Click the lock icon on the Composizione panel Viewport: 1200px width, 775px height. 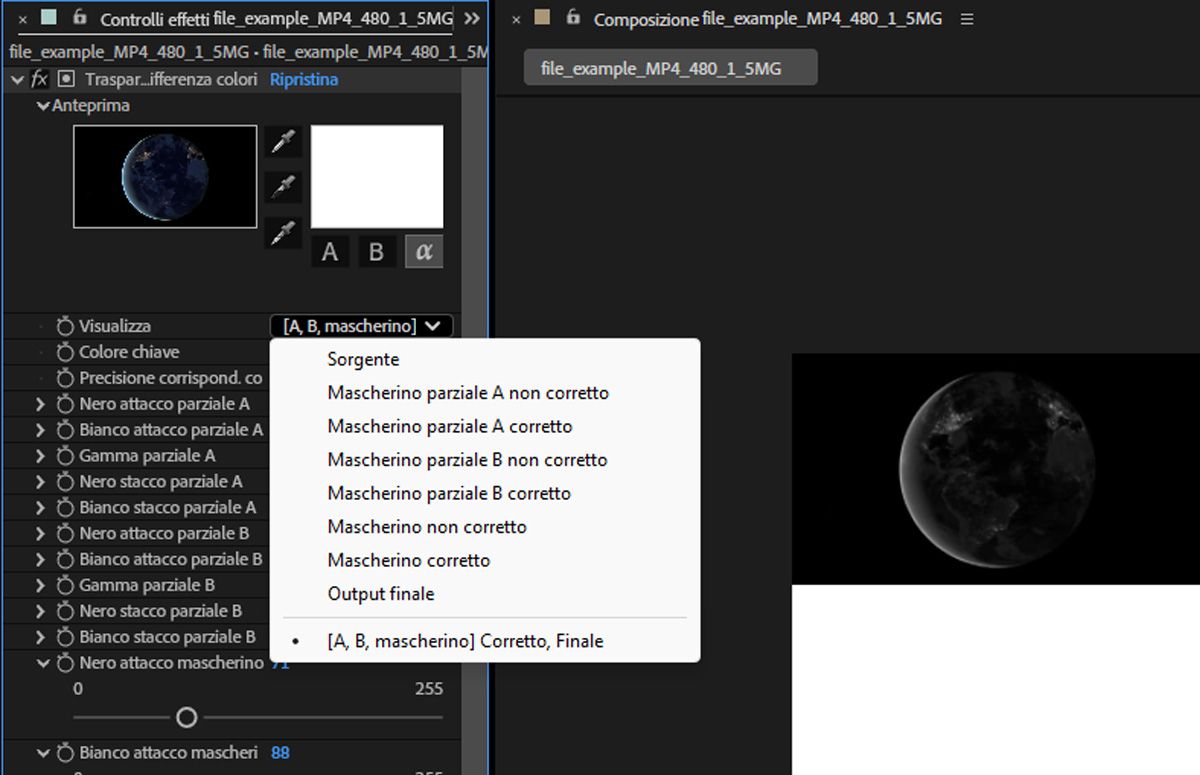[572, 18]
